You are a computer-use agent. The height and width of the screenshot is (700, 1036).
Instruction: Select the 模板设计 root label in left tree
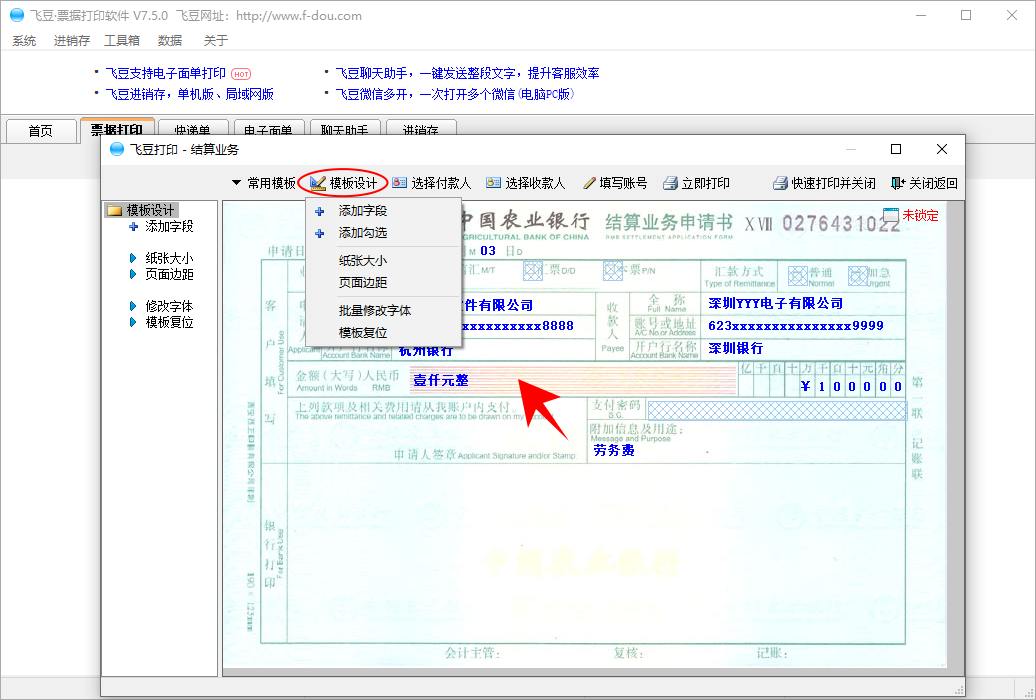coord(151,210)
